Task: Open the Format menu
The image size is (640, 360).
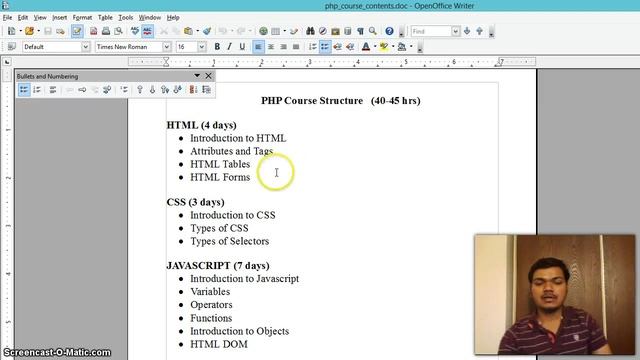Action: tap(82, 18)
